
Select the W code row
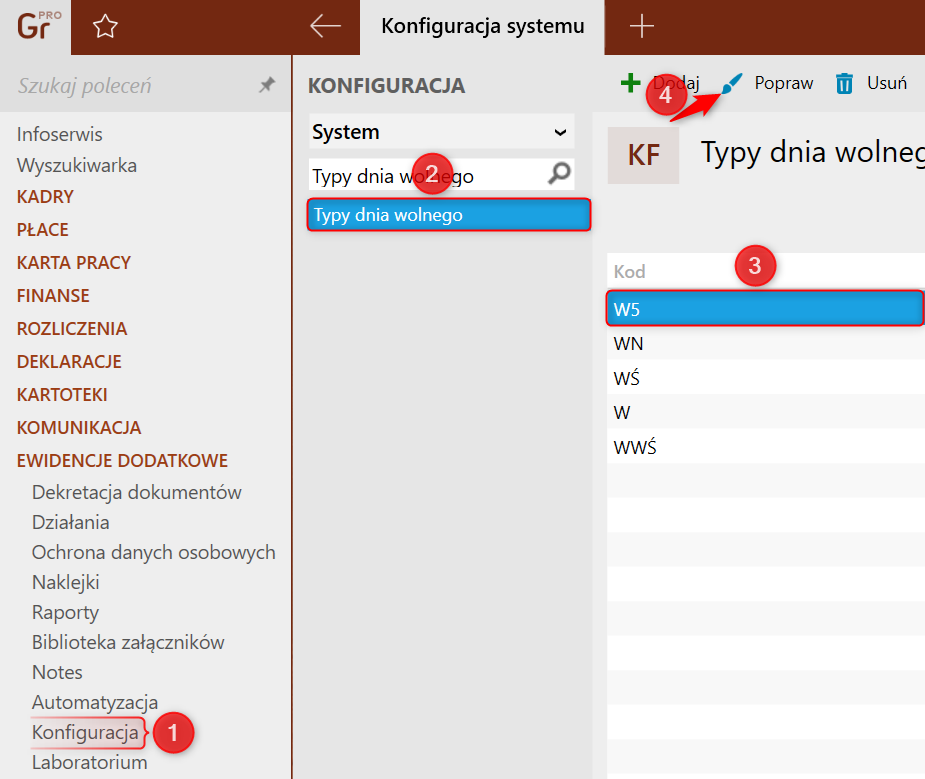[765, 412]
